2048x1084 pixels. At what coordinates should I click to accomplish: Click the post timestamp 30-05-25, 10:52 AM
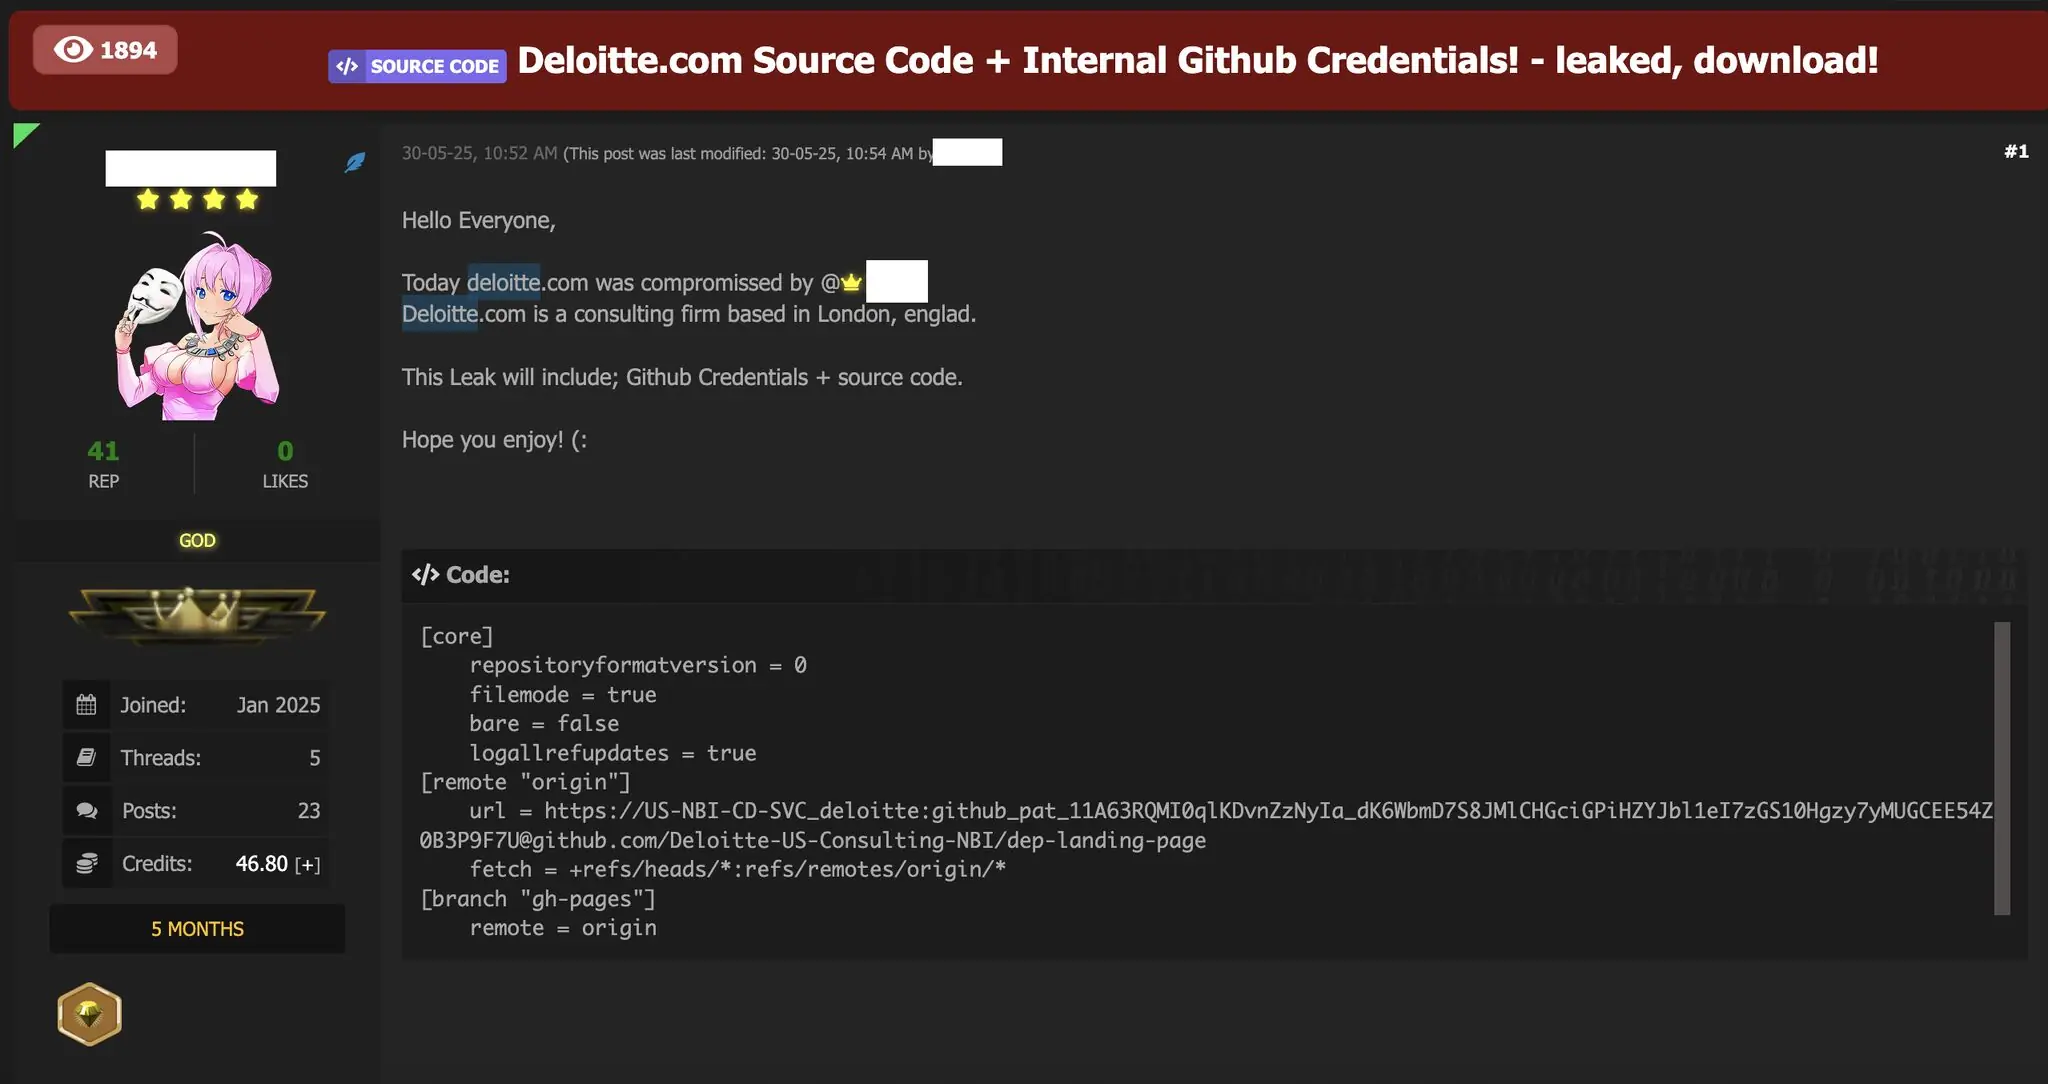pyautogui.click(x=480, y=153)
